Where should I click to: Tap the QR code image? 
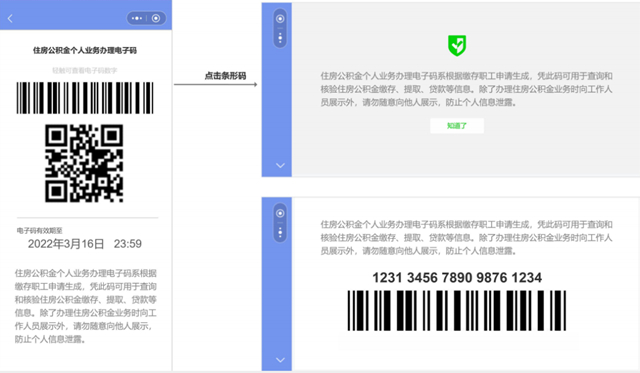pos(84,163)
